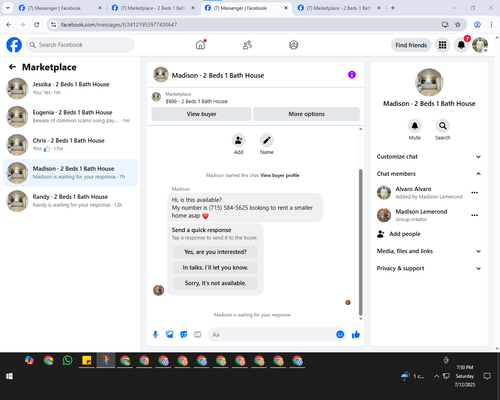Image resolution: width=500 pixels, height=400 pixels.
Task: Attach a file using the photo icon
Action: (170, 334)
